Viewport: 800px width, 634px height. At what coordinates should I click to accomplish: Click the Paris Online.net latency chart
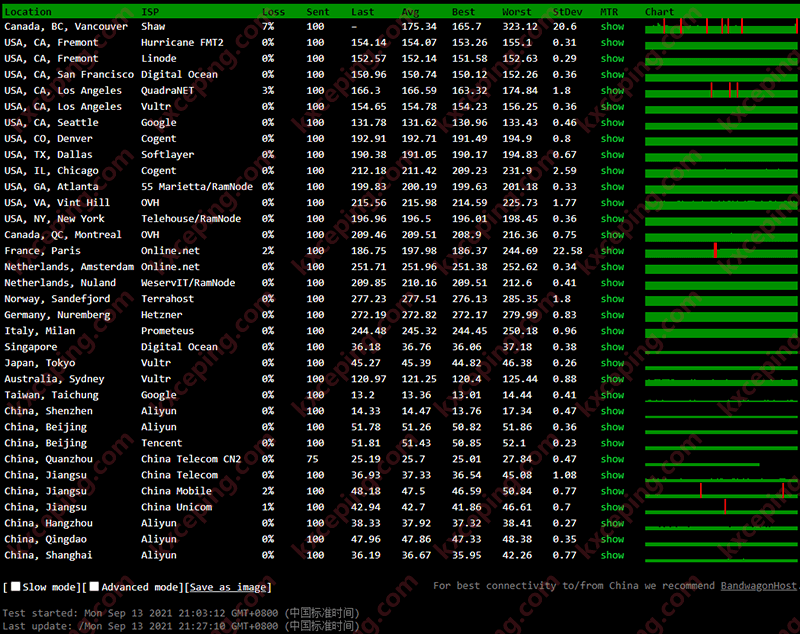coord(721,251)
